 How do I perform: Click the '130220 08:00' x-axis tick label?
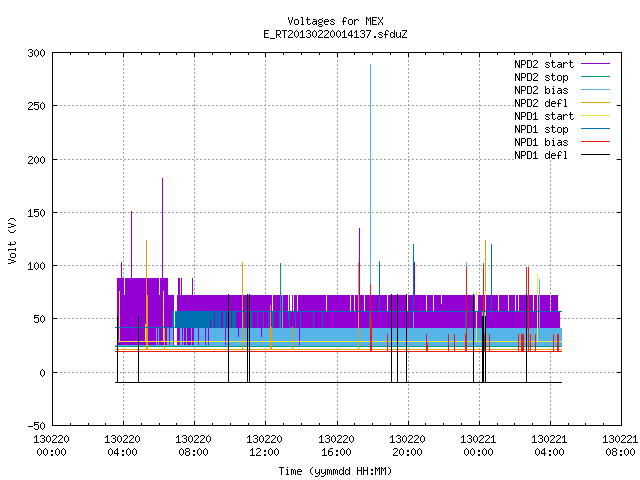[193, 446]
